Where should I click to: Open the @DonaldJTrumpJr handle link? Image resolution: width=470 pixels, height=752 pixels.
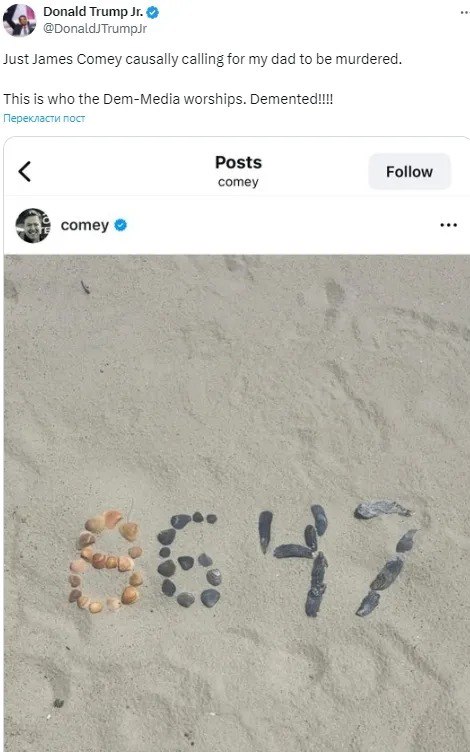click(x=95, y=29)
